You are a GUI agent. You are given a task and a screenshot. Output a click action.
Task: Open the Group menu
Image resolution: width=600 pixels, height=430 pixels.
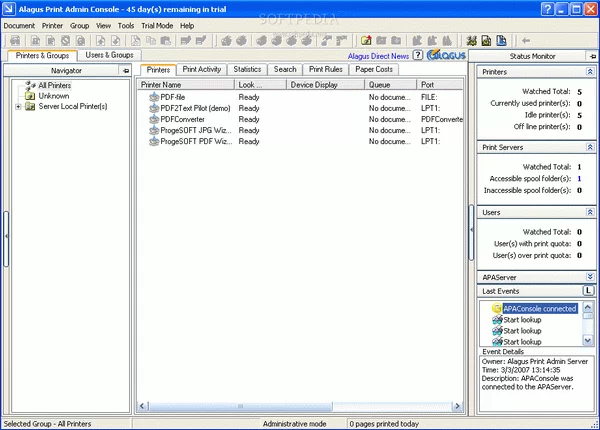(x=80, y=26)
